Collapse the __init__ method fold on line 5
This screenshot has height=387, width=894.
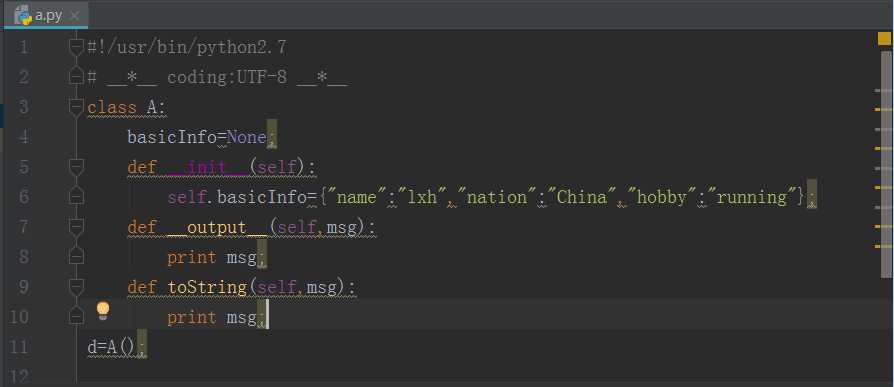[x=76, y=167]
